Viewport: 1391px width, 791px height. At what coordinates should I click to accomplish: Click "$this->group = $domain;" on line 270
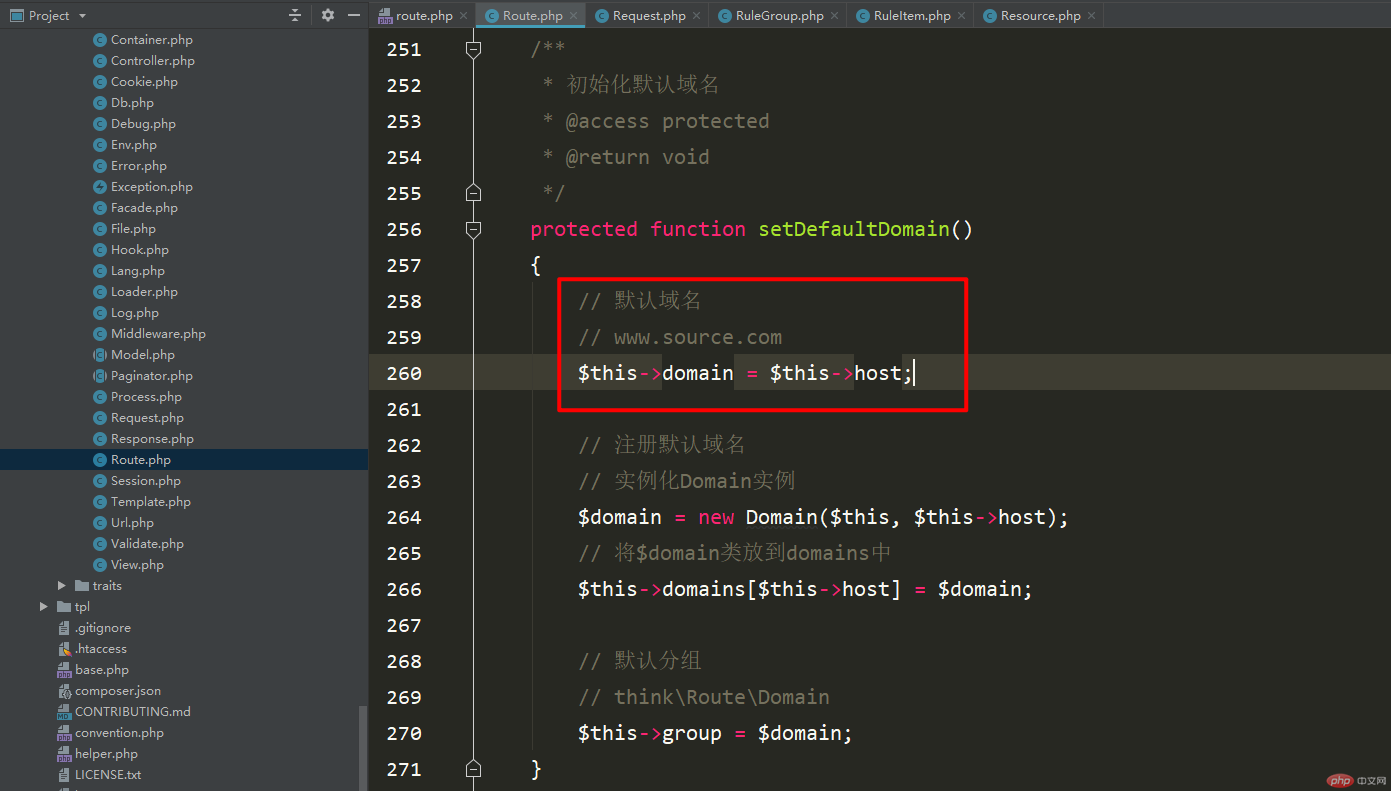click(715, 733)
